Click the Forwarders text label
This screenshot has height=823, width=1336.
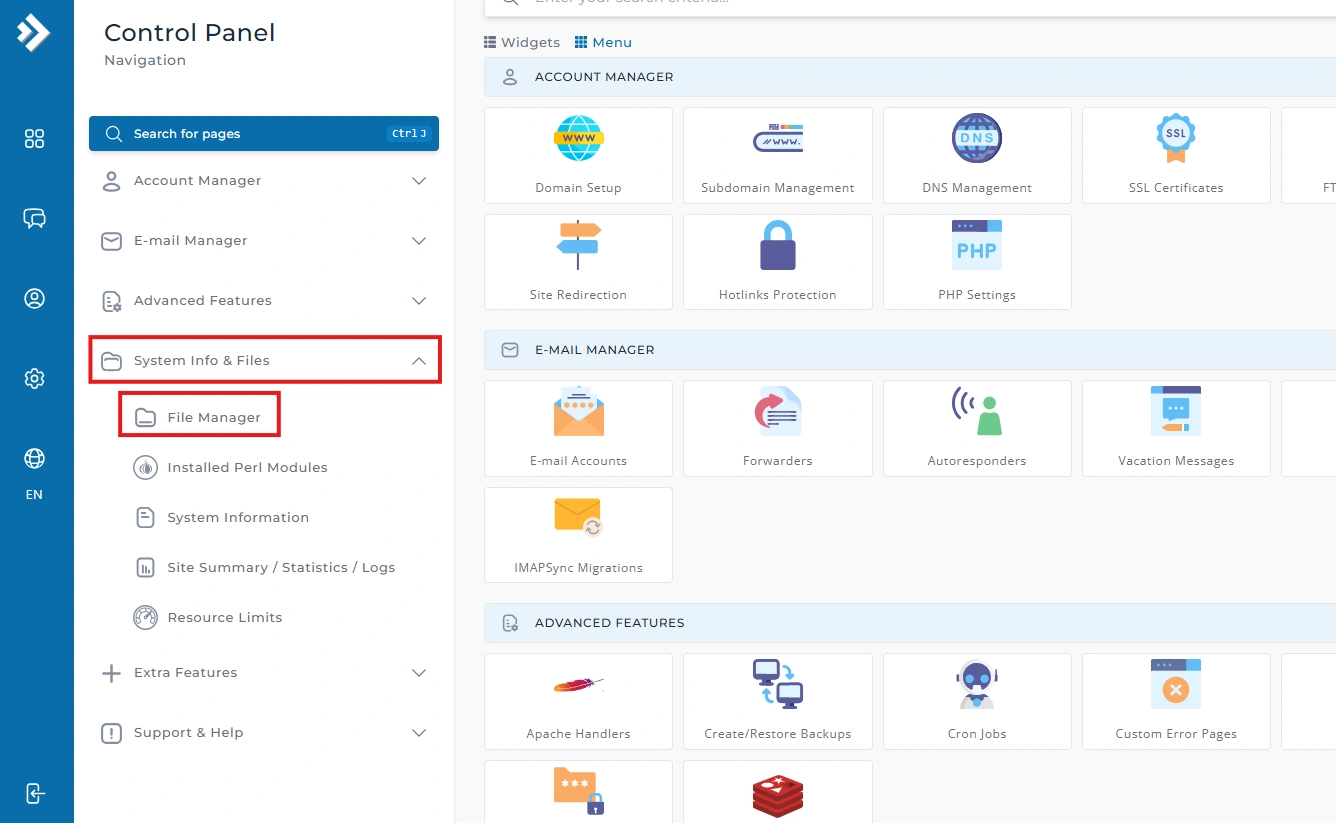778,461
